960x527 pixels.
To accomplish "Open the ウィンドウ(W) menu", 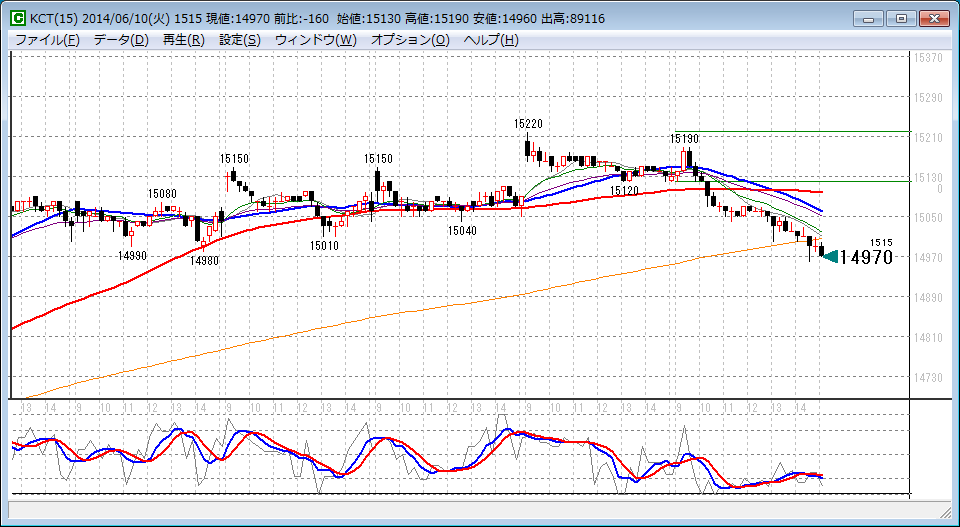I will (315, 40).
